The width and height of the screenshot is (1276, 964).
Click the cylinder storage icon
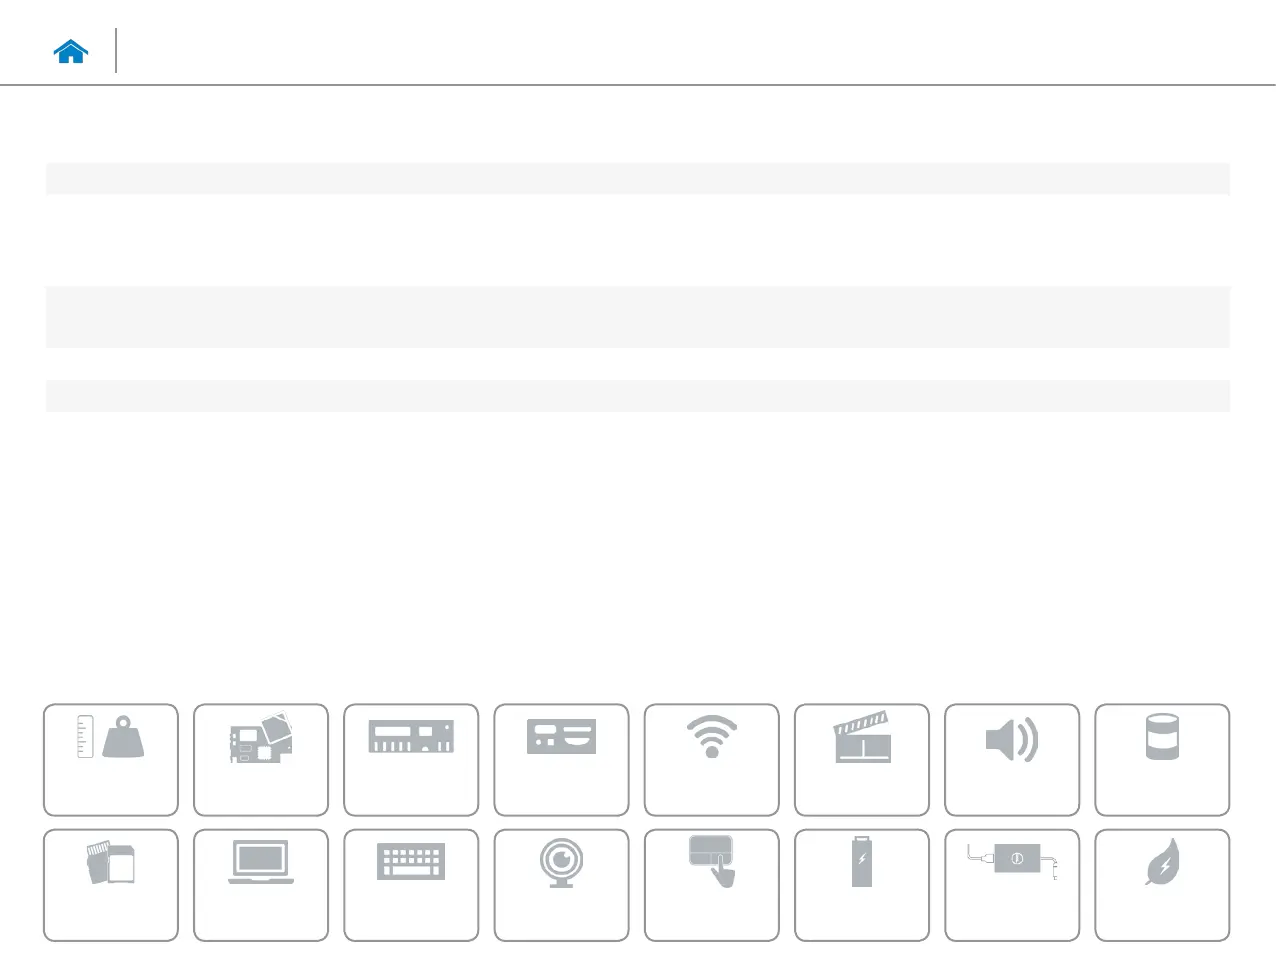[x=1162, y=760]
